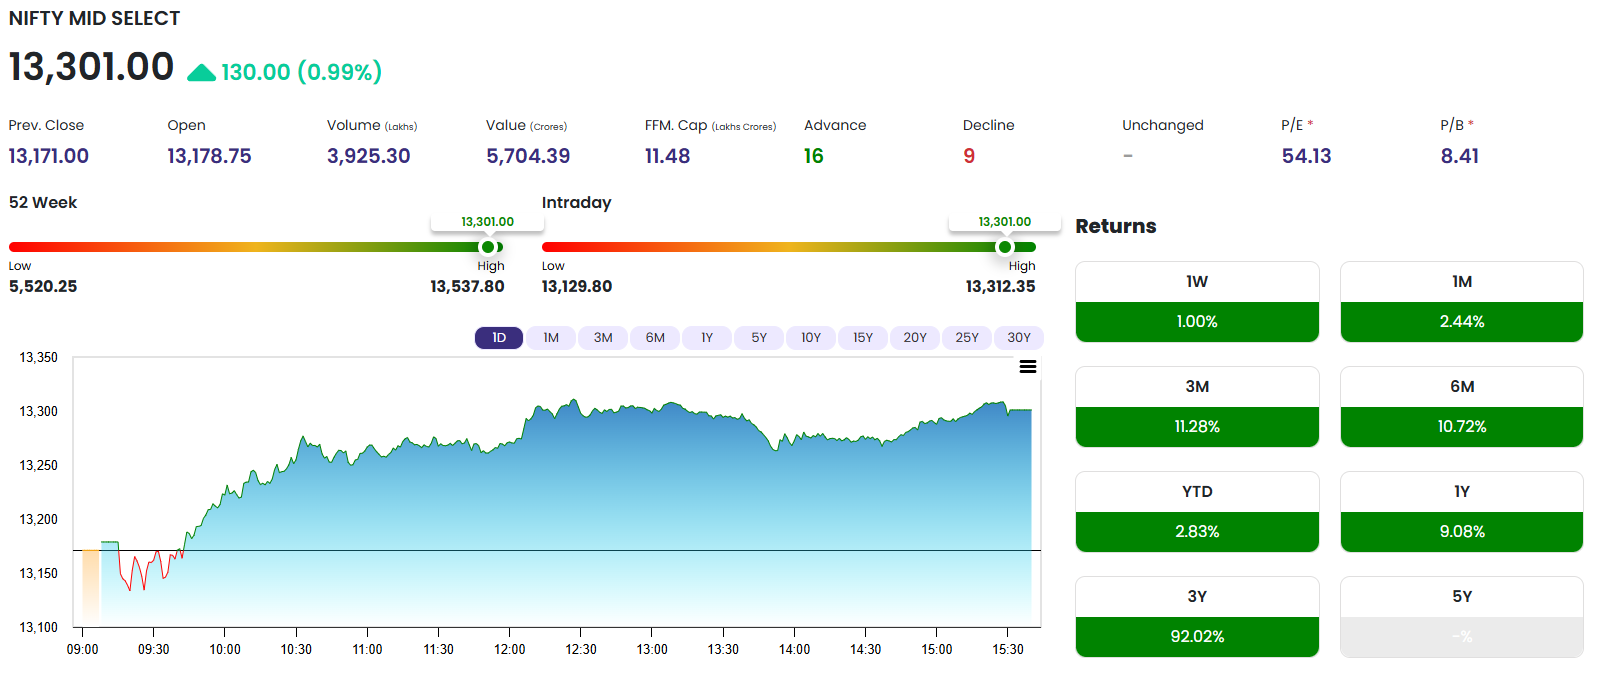The width and height of the screenshot is (1598, 677).
Task: Click the 12:00 time axis label
Action: 510,649
